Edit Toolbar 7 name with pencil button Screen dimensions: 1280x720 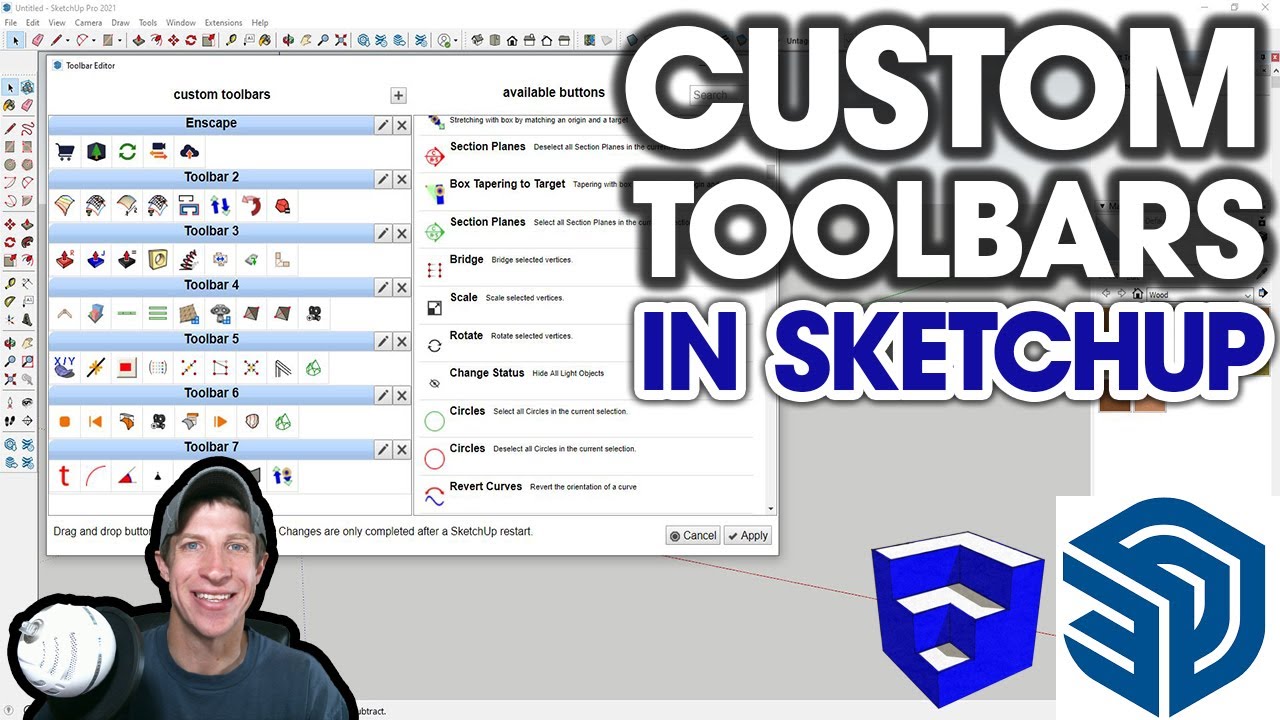383,449
